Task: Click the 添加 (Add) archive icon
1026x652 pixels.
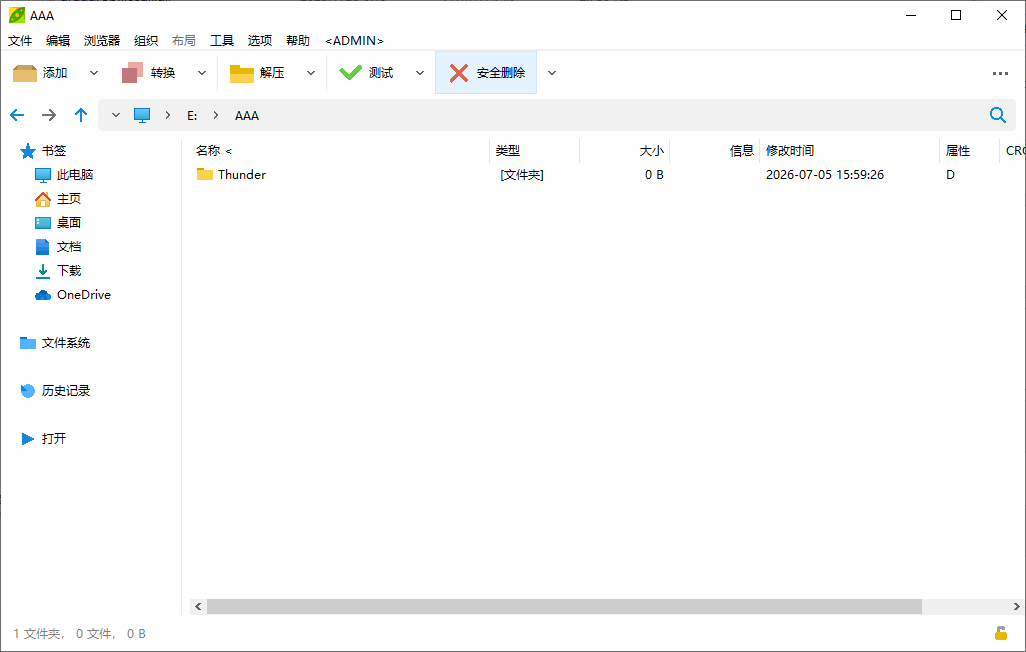Action: pos(25,73)
